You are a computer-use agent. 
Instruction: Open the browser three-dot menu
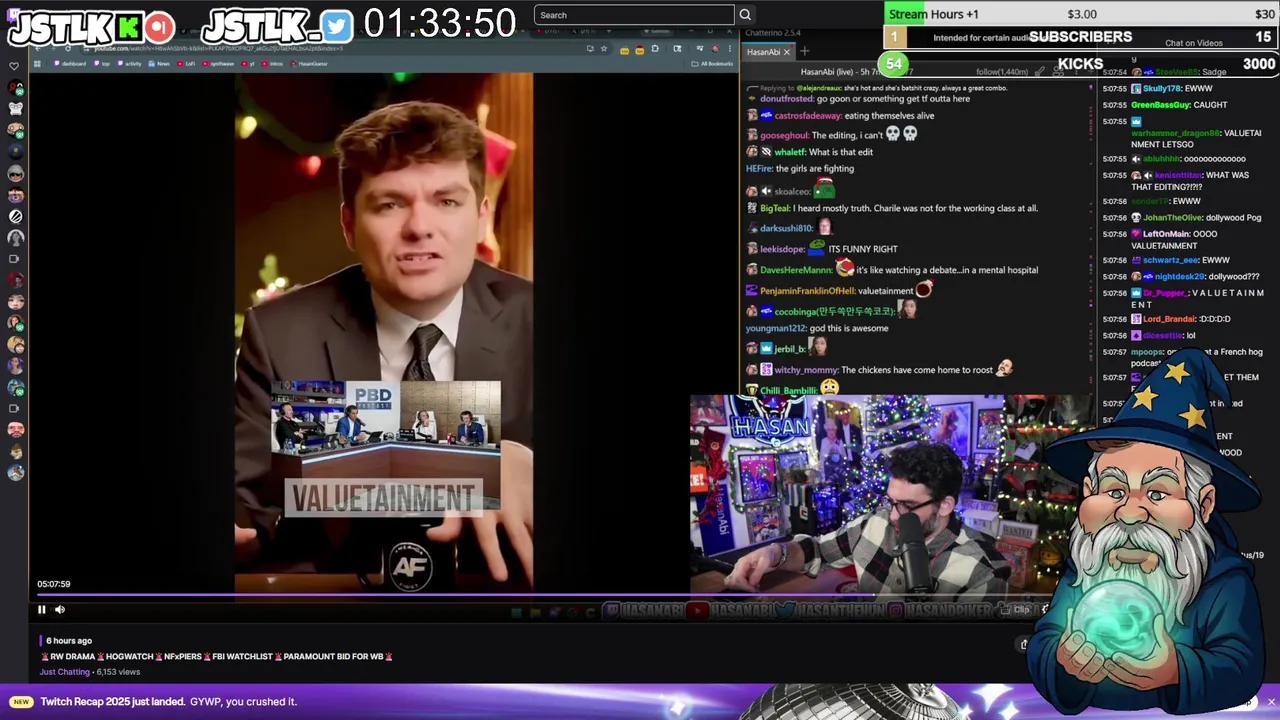click(x=730, y=48)
